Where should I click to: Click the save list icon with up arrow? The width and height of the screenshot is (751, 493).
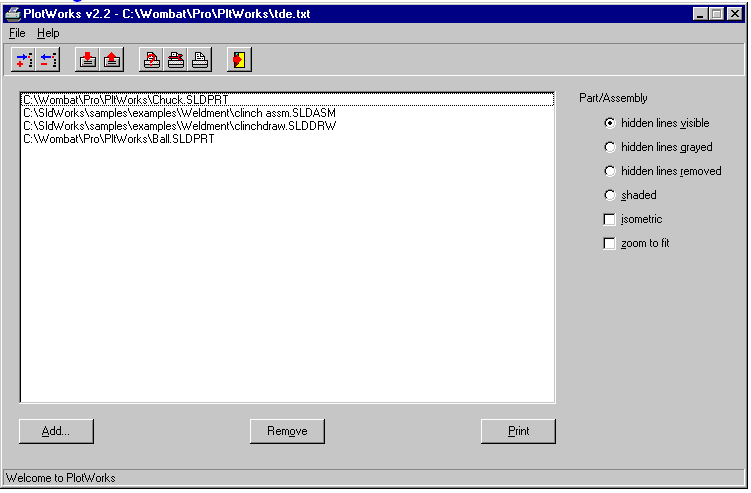tap(112, 60)
